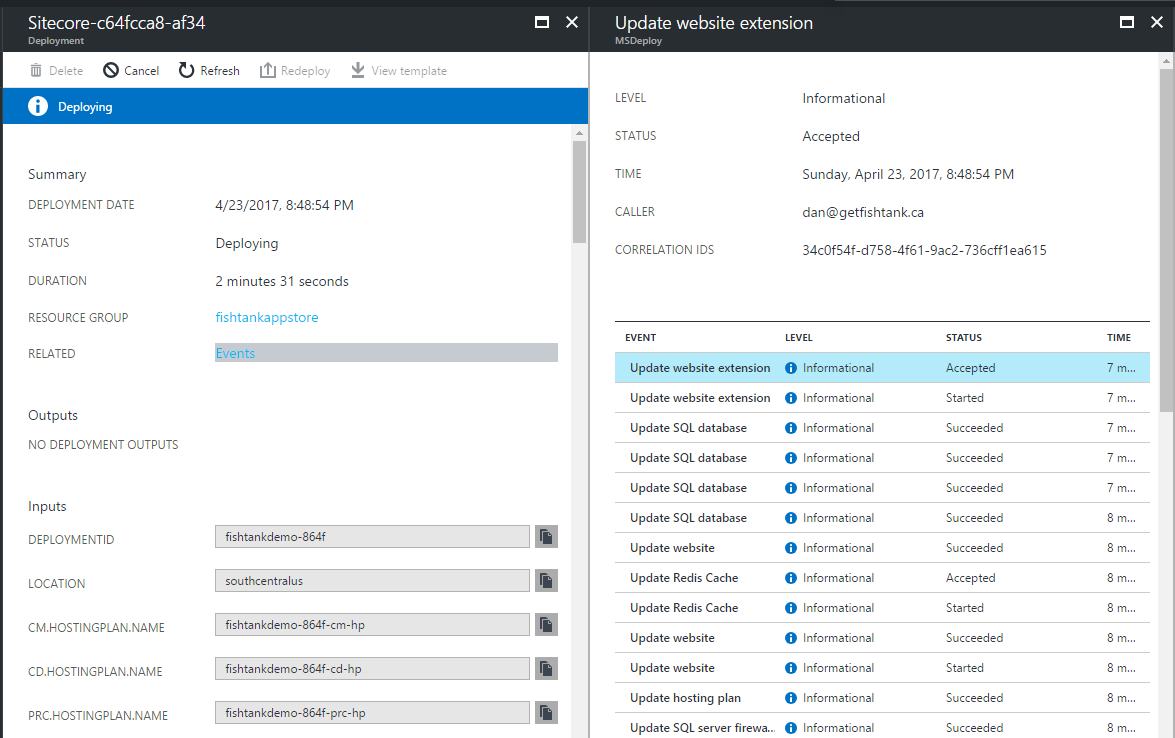Maximize the Update website extension blade
The image size is (1175, 738).
point(1126,22)
